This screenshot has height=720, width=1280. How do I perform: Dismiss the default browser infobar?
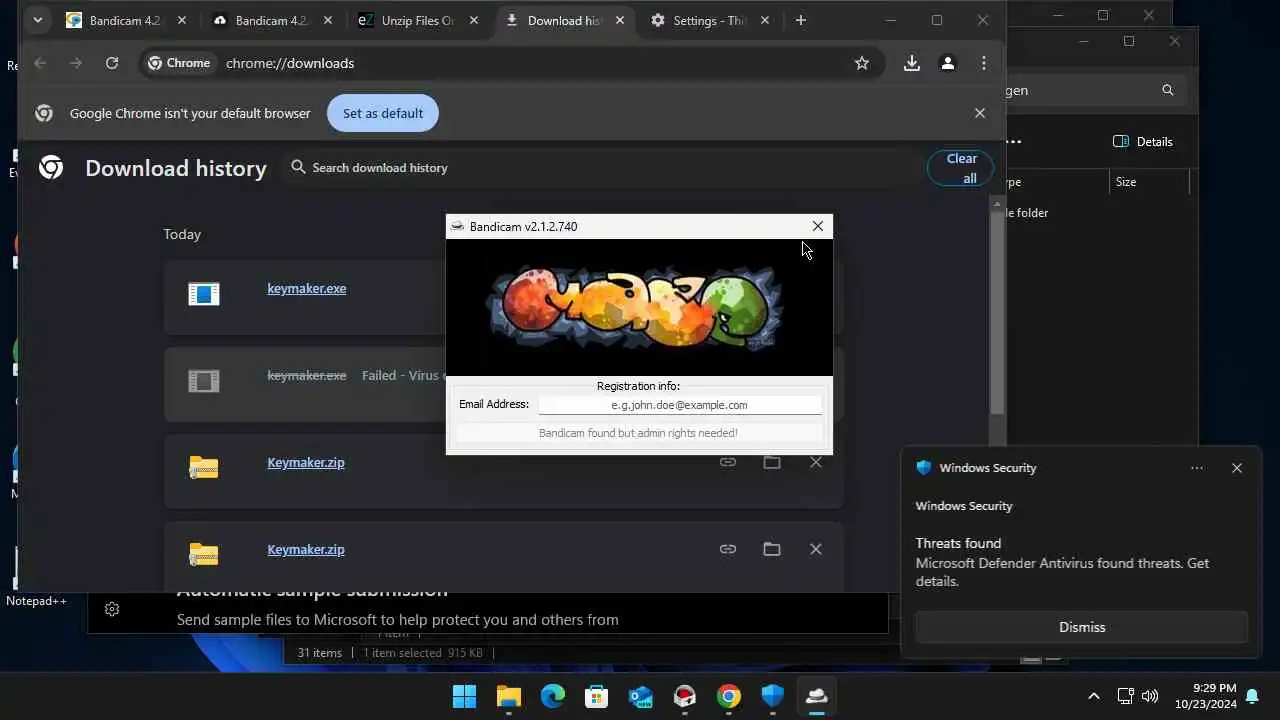[980, 113]
